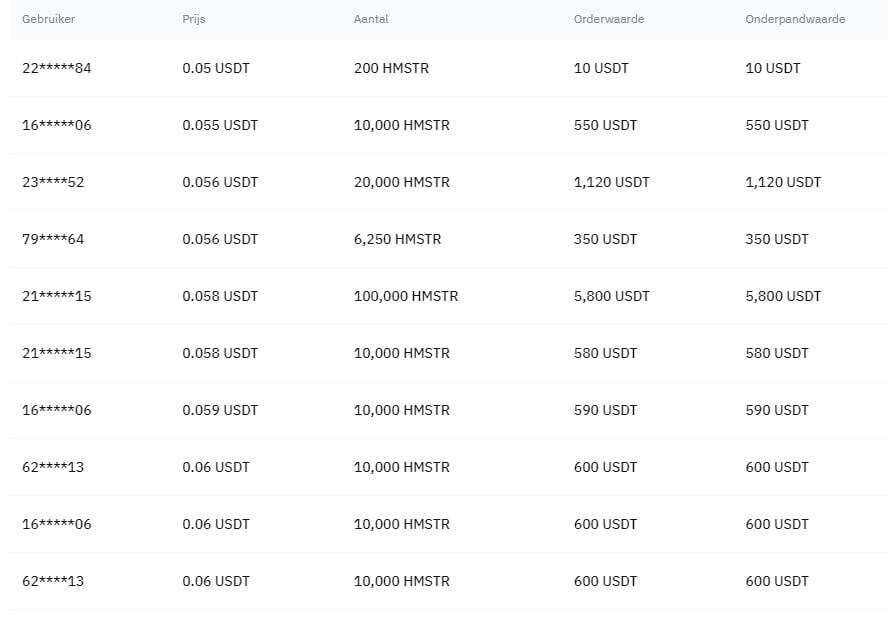Click the 0.05 USDT price cell
This screenshot has height=637, width=888.
(x=216, y=68)
